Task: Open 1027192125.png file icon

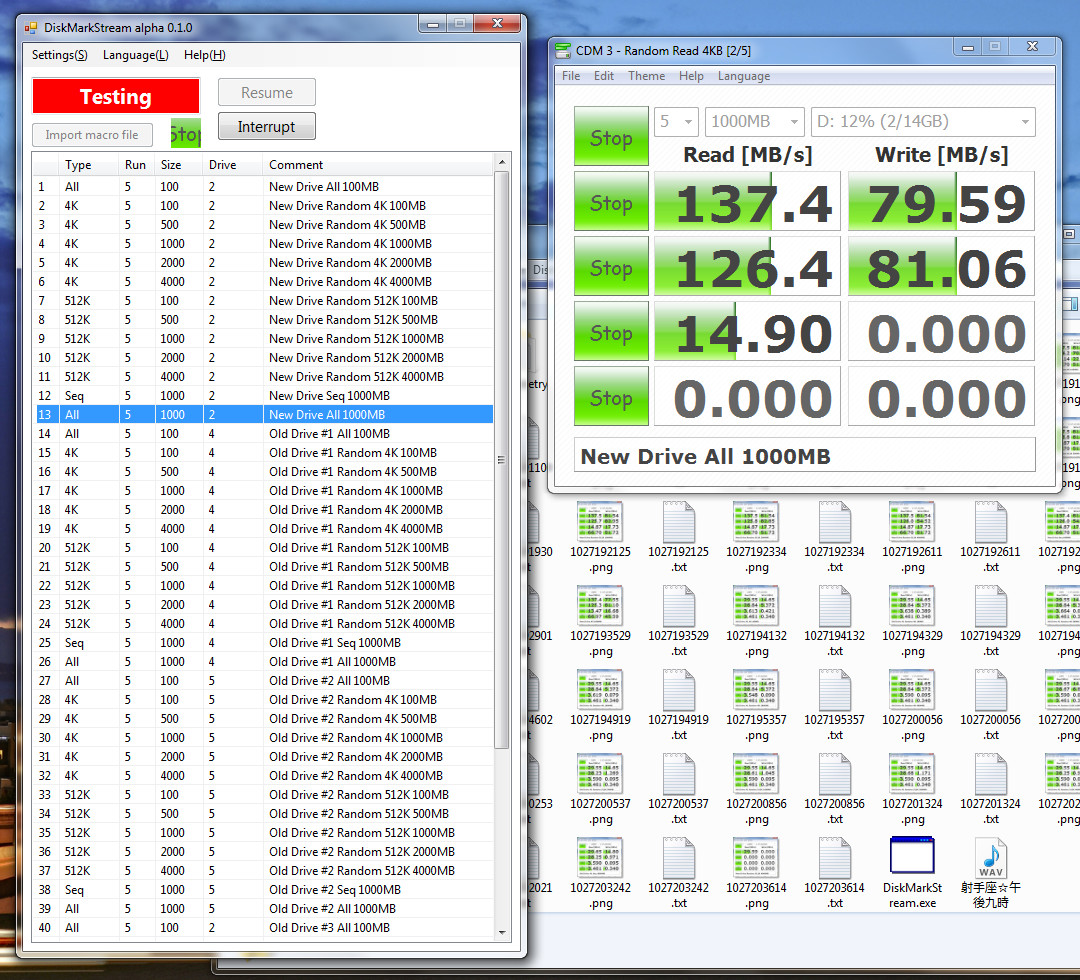Action: (x=600, y=522)
